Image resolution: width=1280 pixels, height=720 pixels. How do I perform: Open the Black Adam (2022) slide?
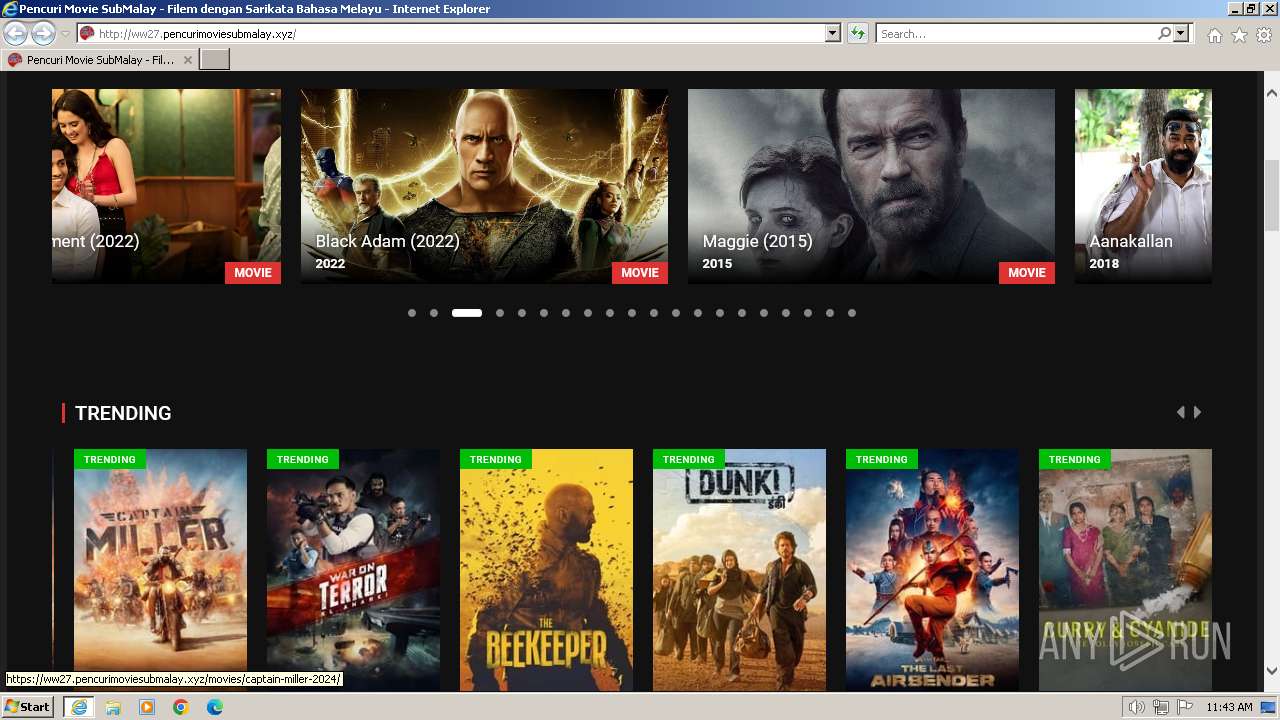484,186
